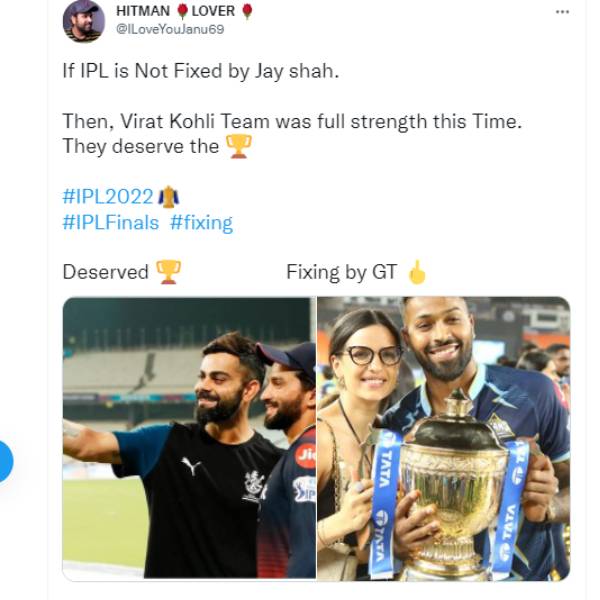Click the tweet author's profile avatar
The image size is (600, 600).
tap(83, 21)
